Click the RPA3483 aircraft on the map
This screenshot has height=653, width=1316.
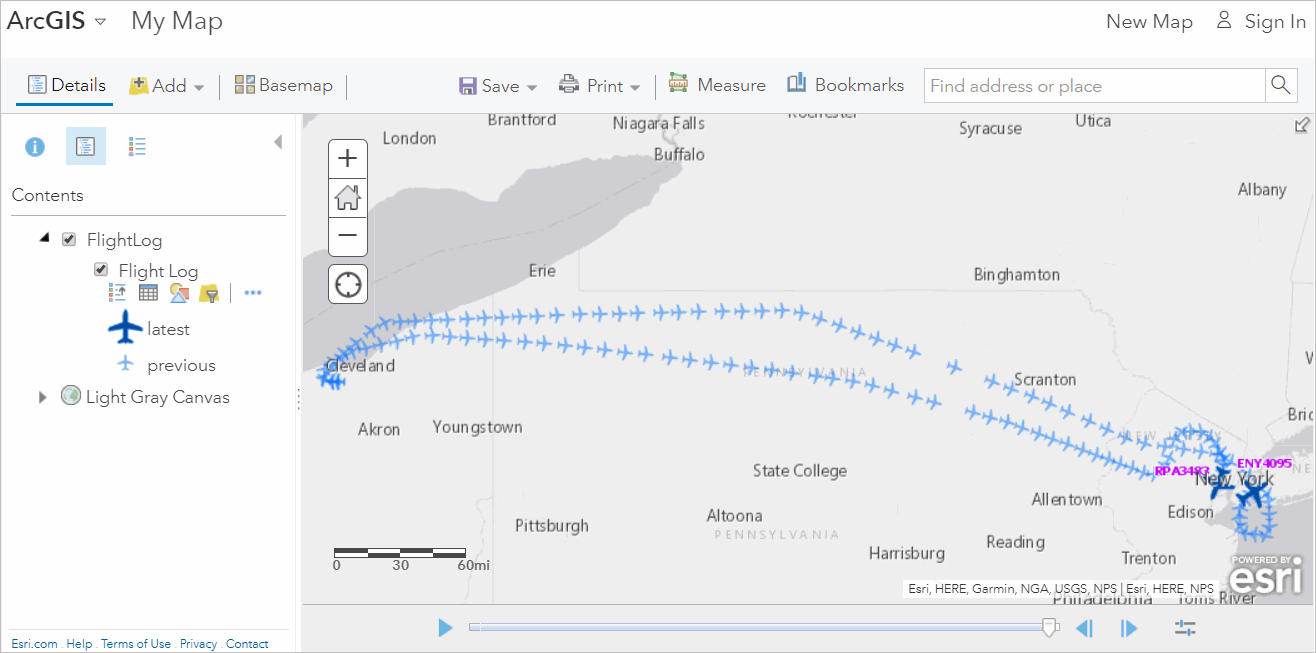point(1220,486)
